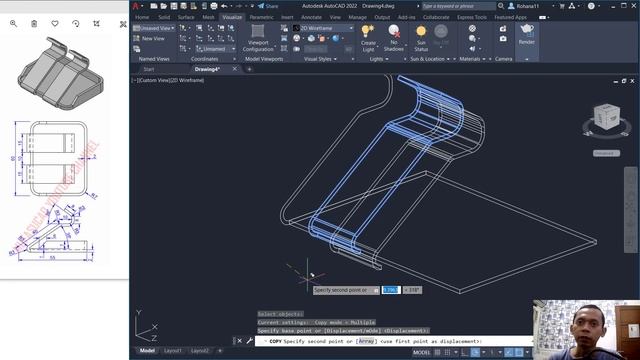Click the Render teapot button
Image resolution: width=640 pixels, height=360 pixels.
527,34
